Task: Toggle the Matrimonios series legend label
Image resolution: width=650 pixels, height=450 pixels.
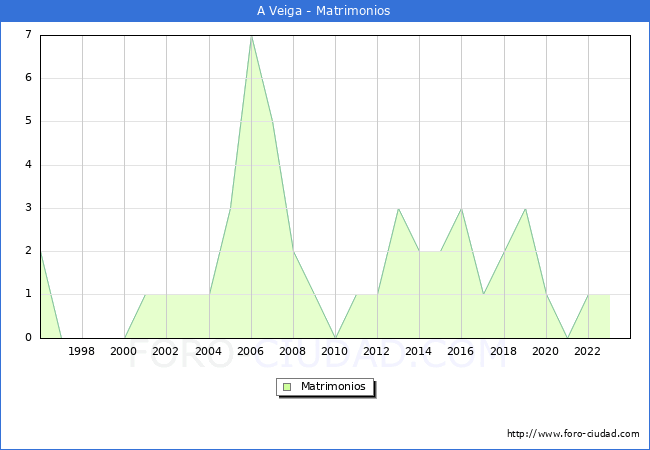Action: tap(331, 386)
